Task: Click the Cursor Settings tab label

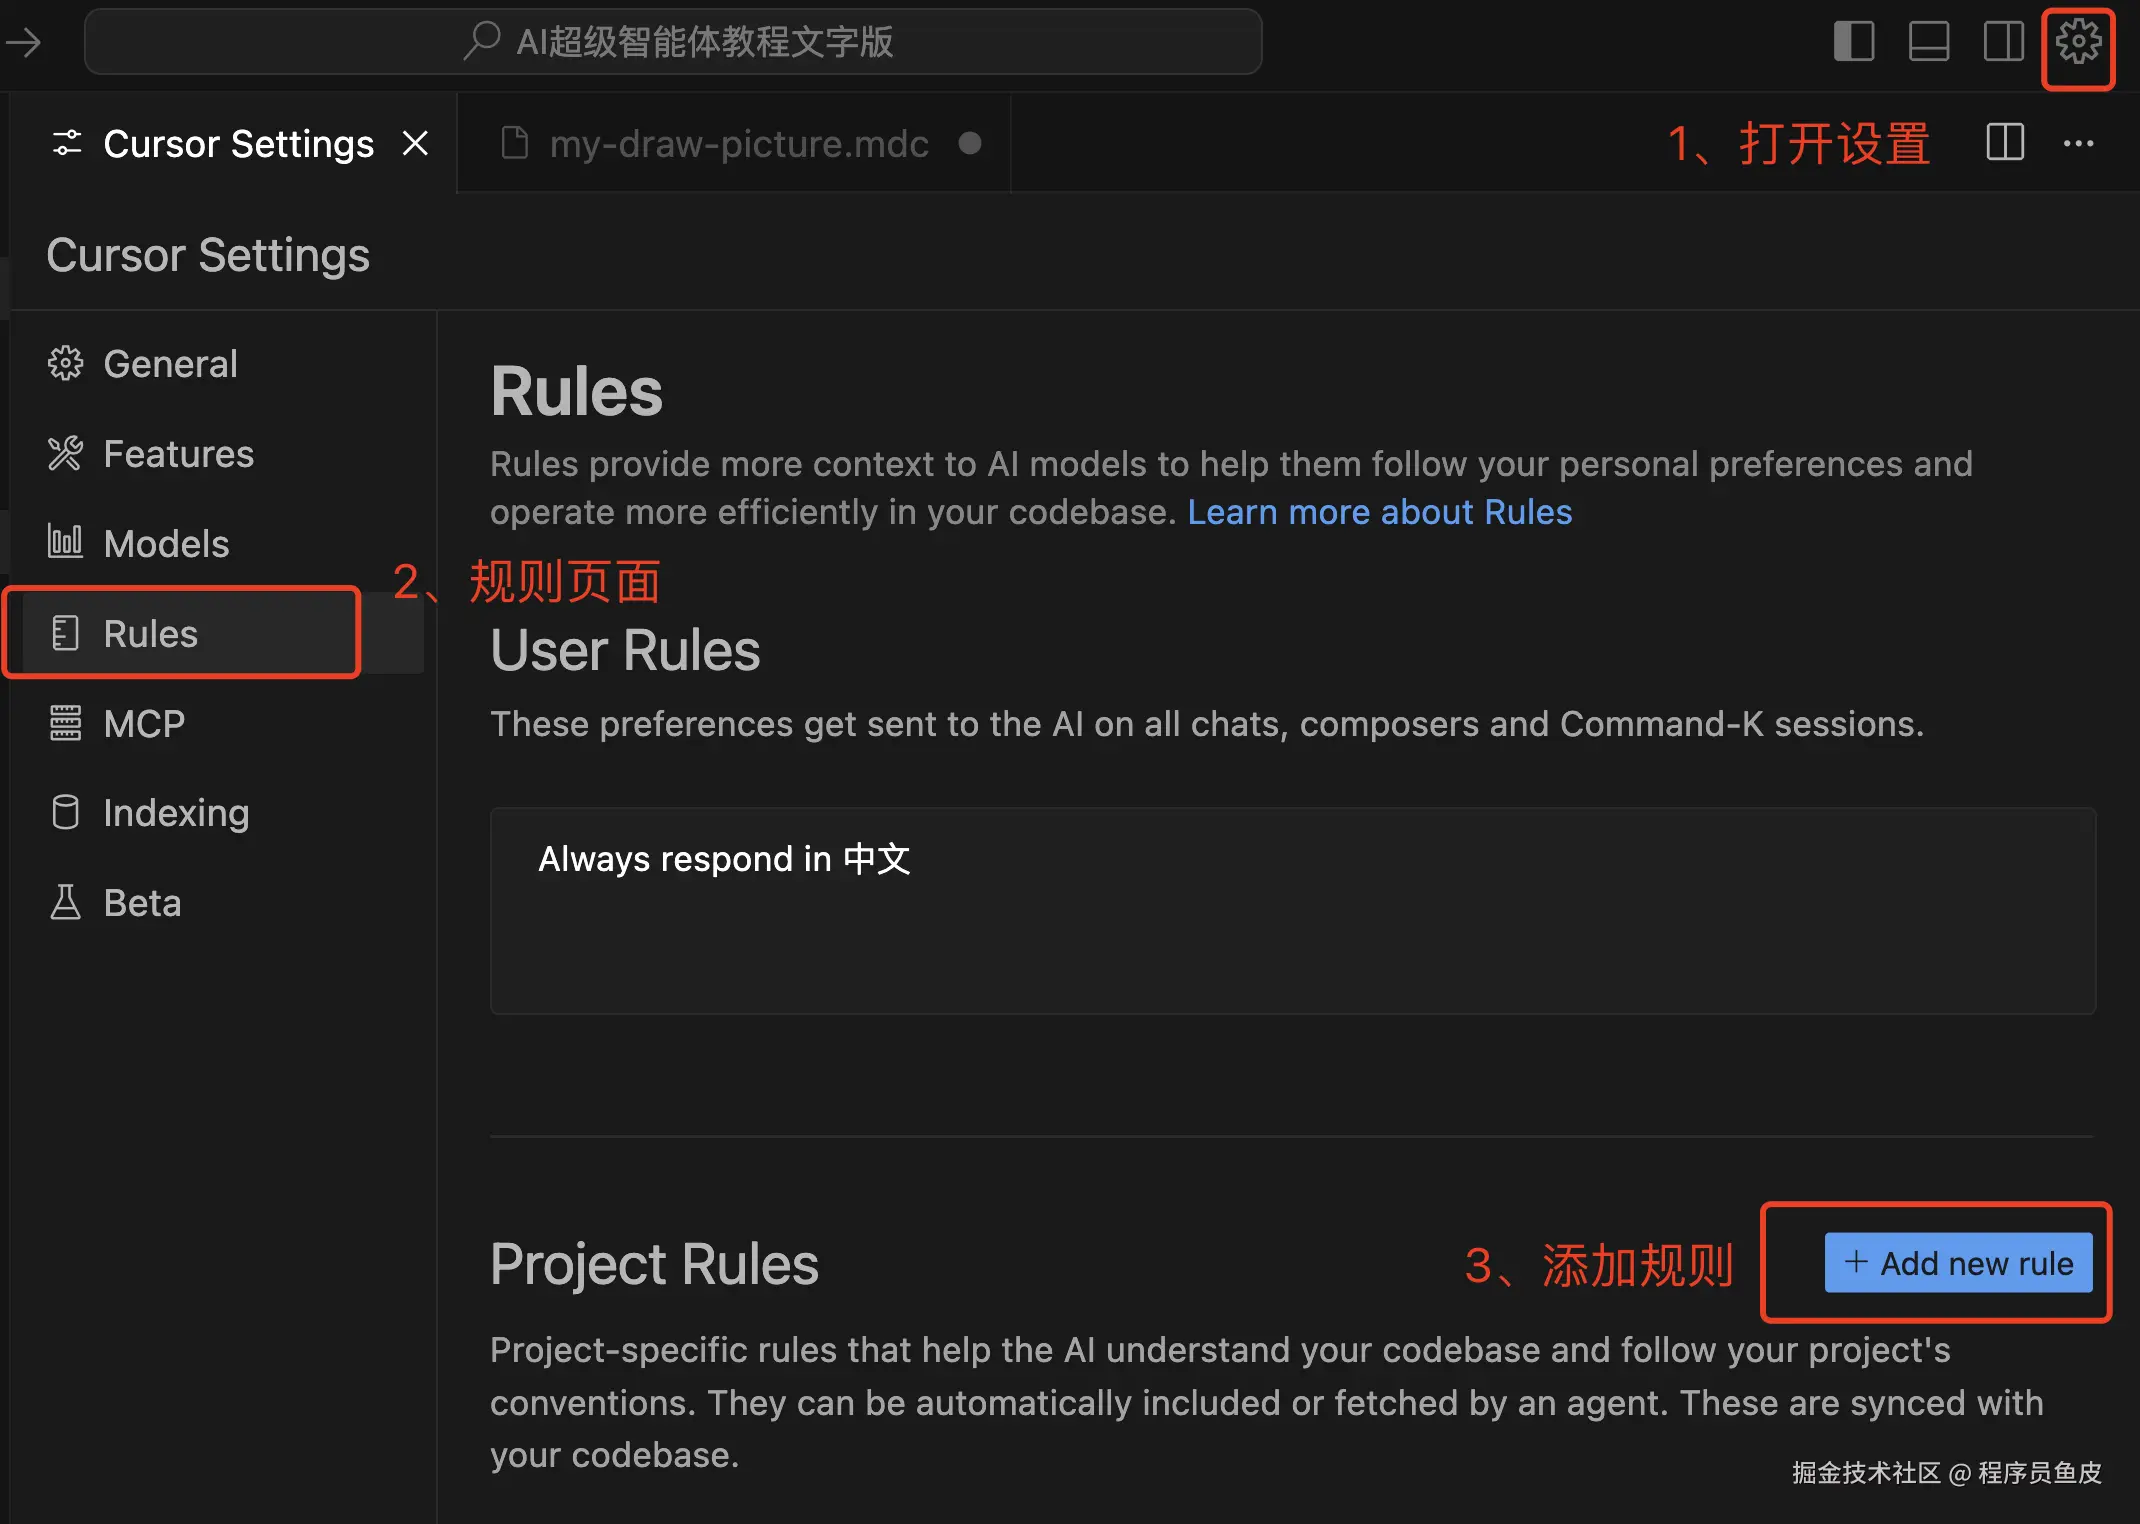Action: (238, 144)
